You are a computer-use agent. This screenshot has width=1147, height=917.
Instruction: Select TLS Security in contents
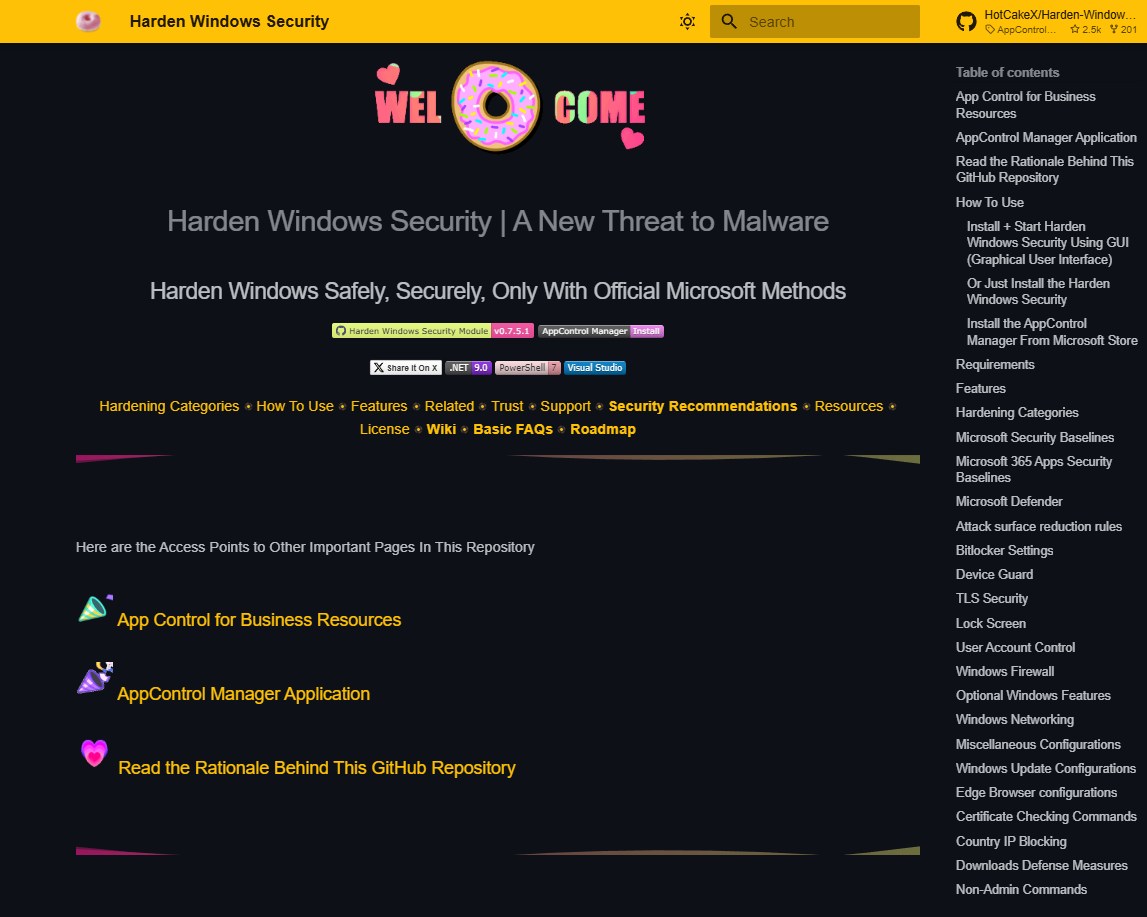(x=991, y=599)
